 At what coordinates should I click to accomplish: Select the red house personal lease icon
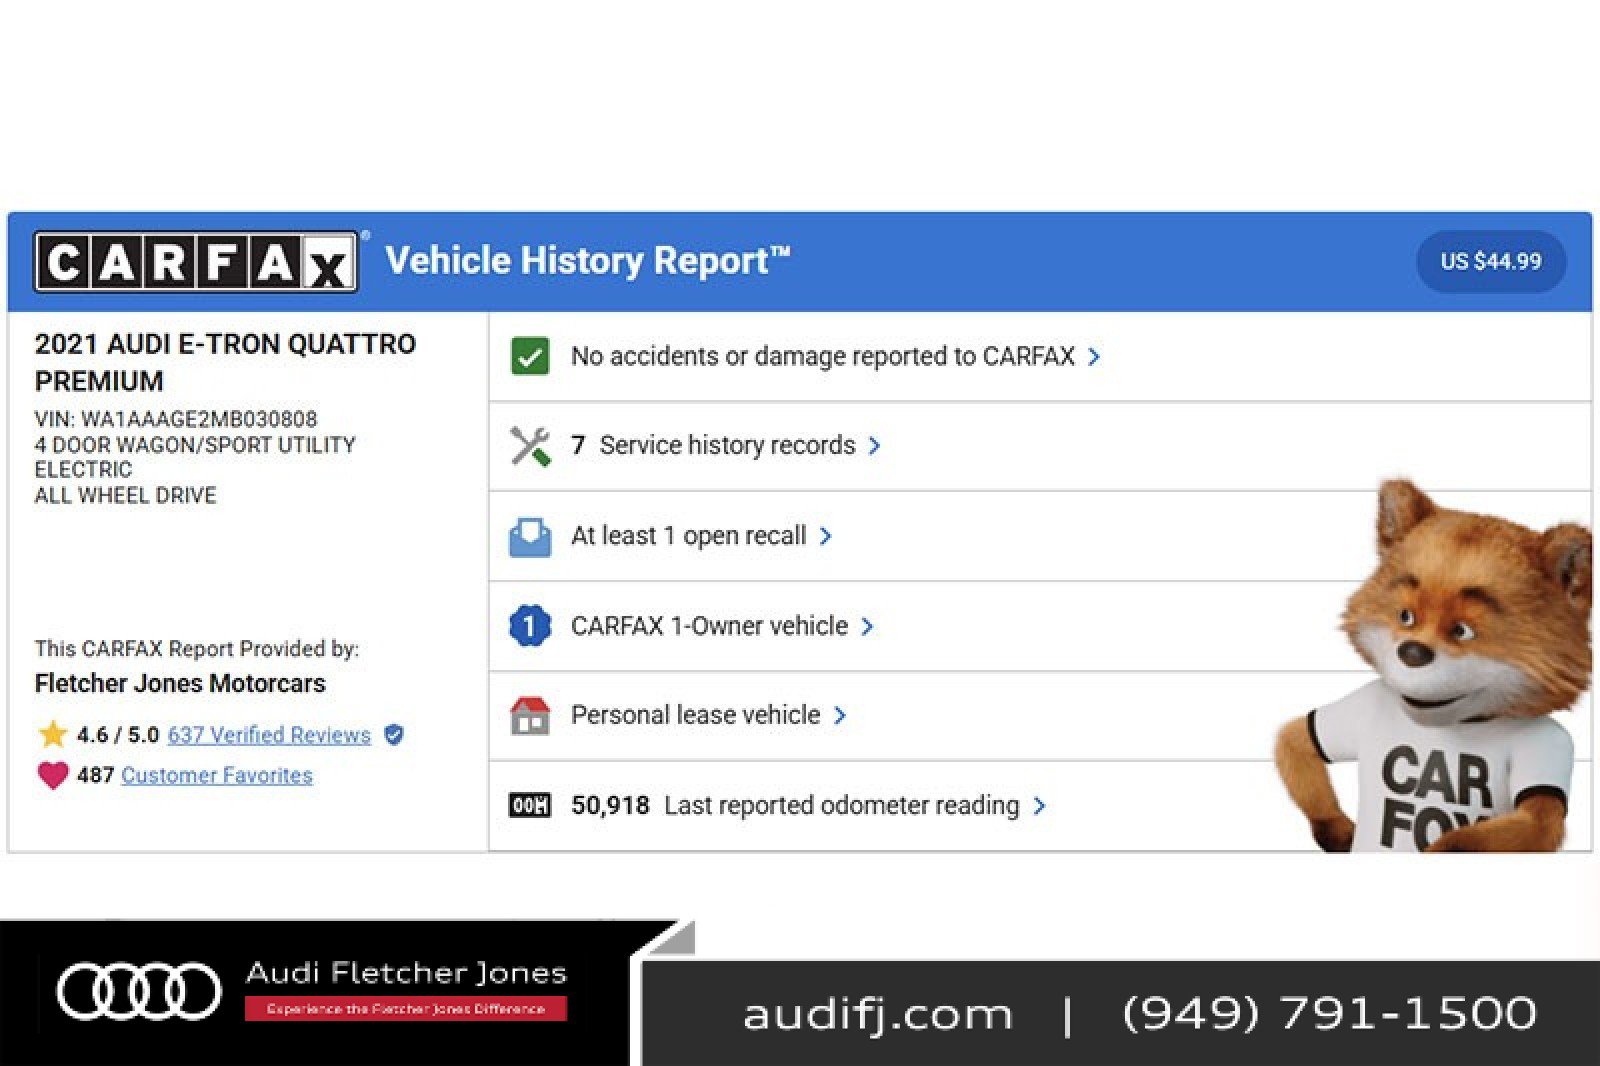point(529,715)
